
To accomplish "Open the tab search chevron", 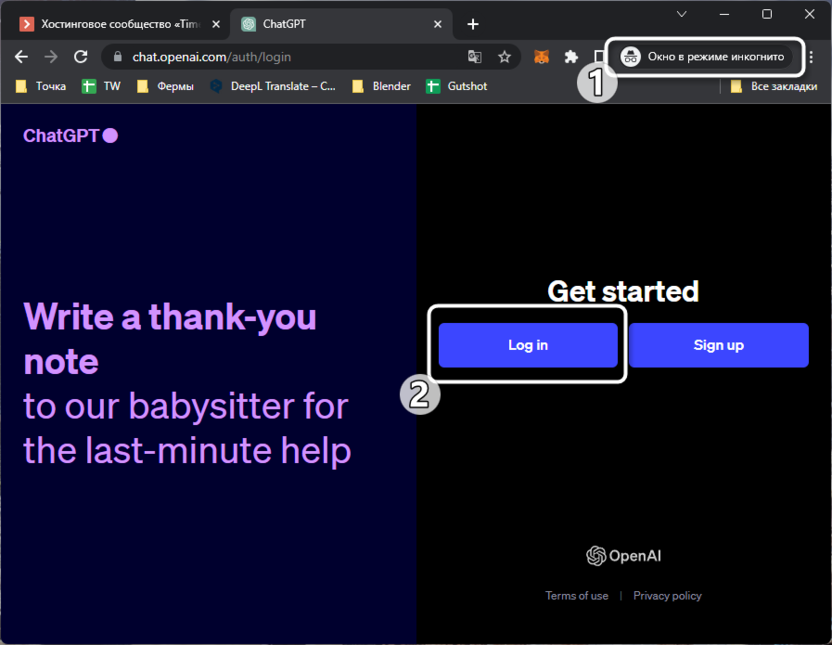I will coord(682,14).
